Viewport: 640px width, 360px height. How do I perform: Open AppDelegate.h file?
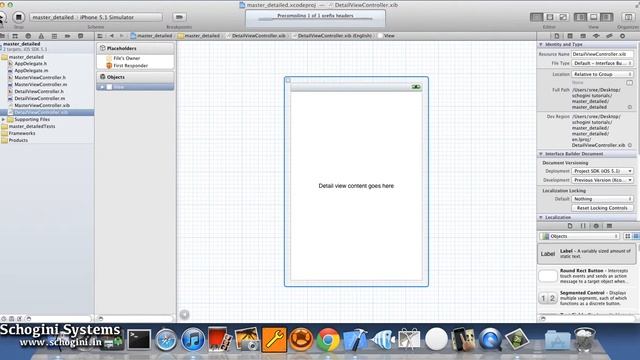[31, 64]
